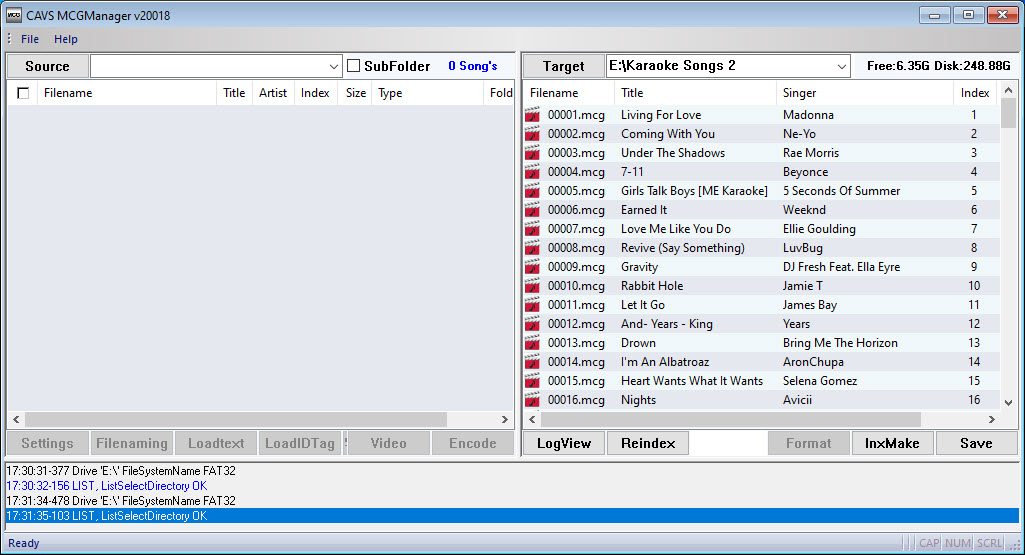The image size is (1025, 555).
Task: Click the icon beside 00009.mcg
Action: 532,267
